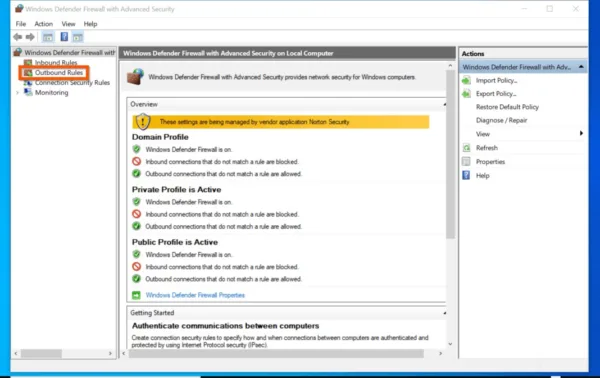The height and width of the screenshot is (378, 600).
Task: Select the Monitoring node
Action: click(x=52, y=92)
